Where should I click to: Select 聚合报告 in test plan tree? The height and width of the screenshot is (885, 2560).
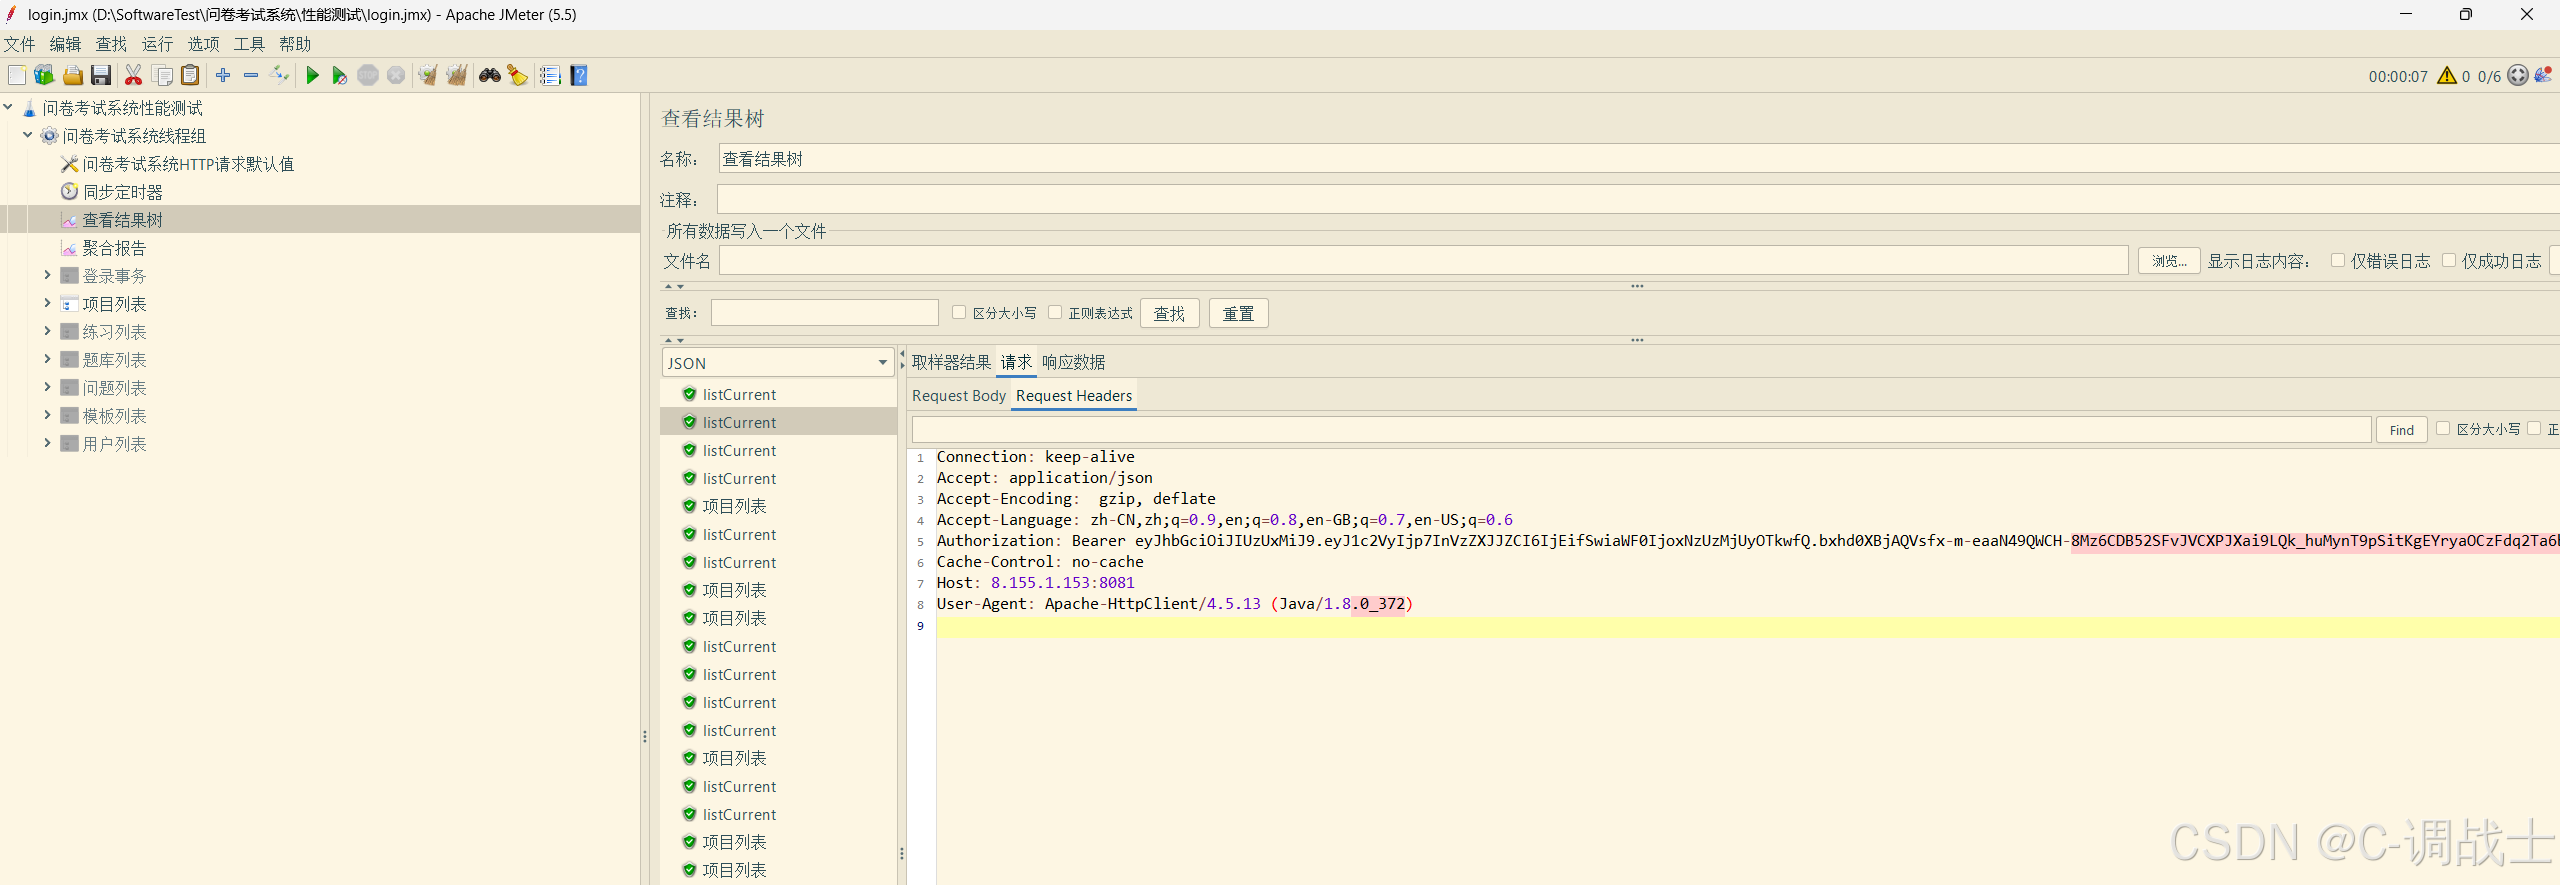(114, 248)
